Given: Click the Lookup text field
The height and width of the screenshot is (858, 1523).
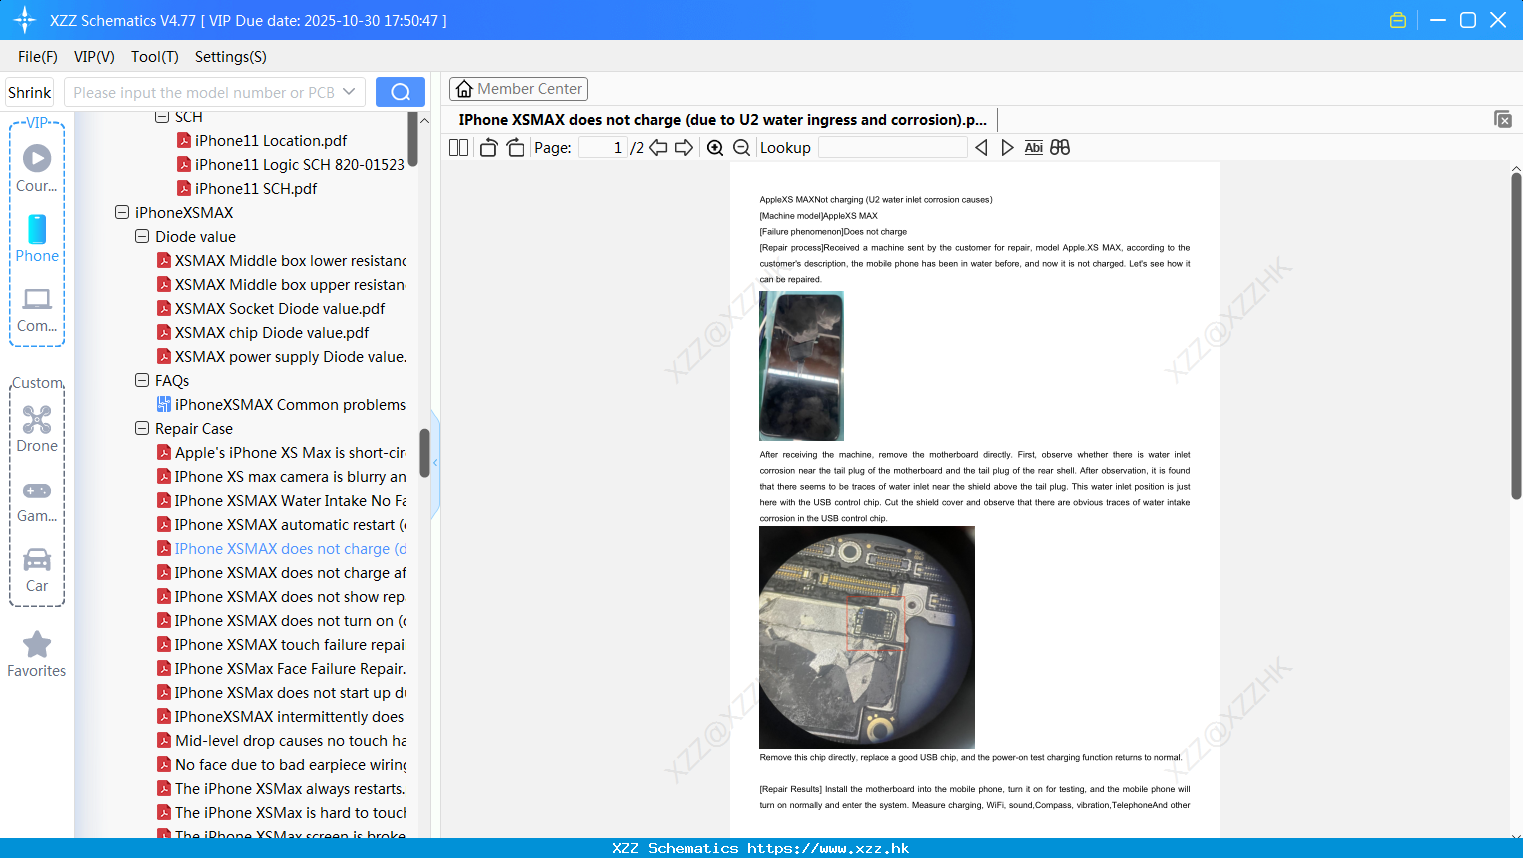Looking at the screenshot, I should (892, 147).
